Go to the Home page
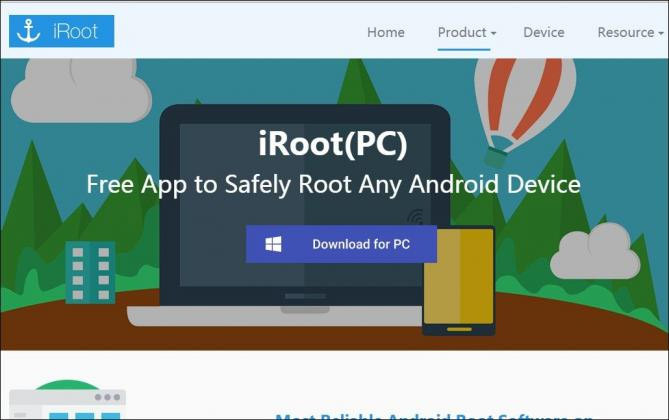The width and height of the screenshot is (669, 420). click(x=385, y=32)
